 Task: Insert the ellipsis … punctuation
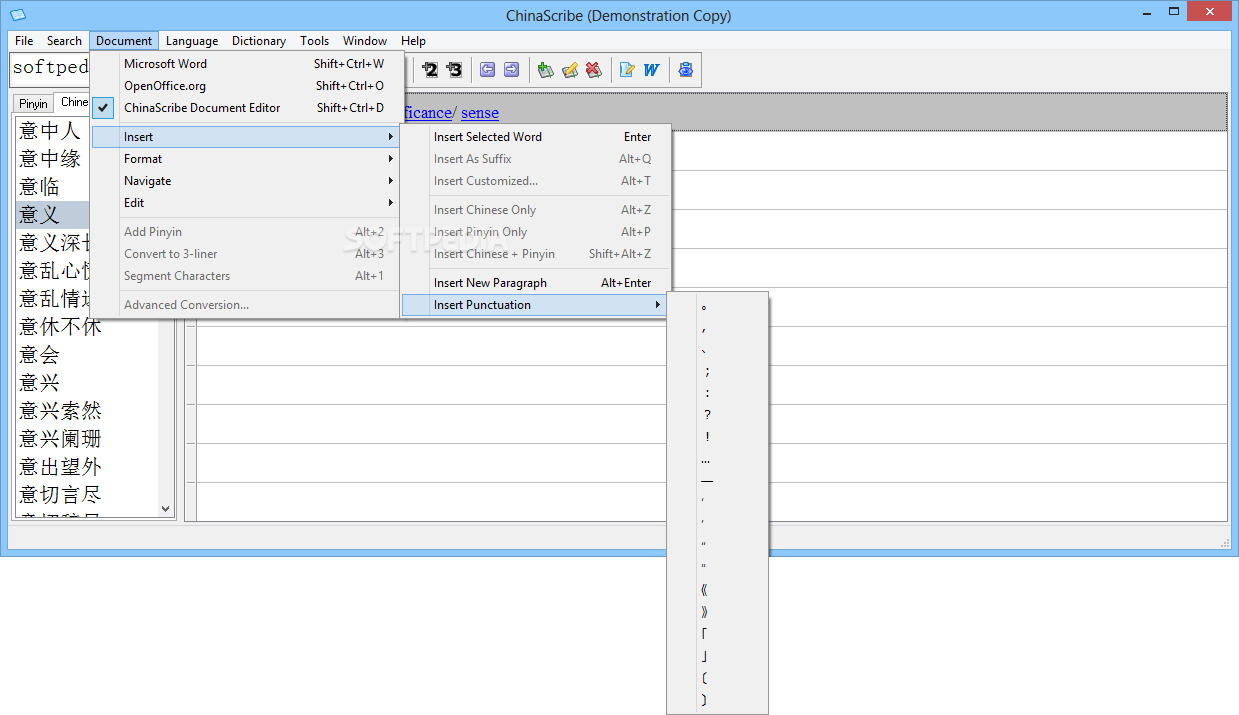717,459
